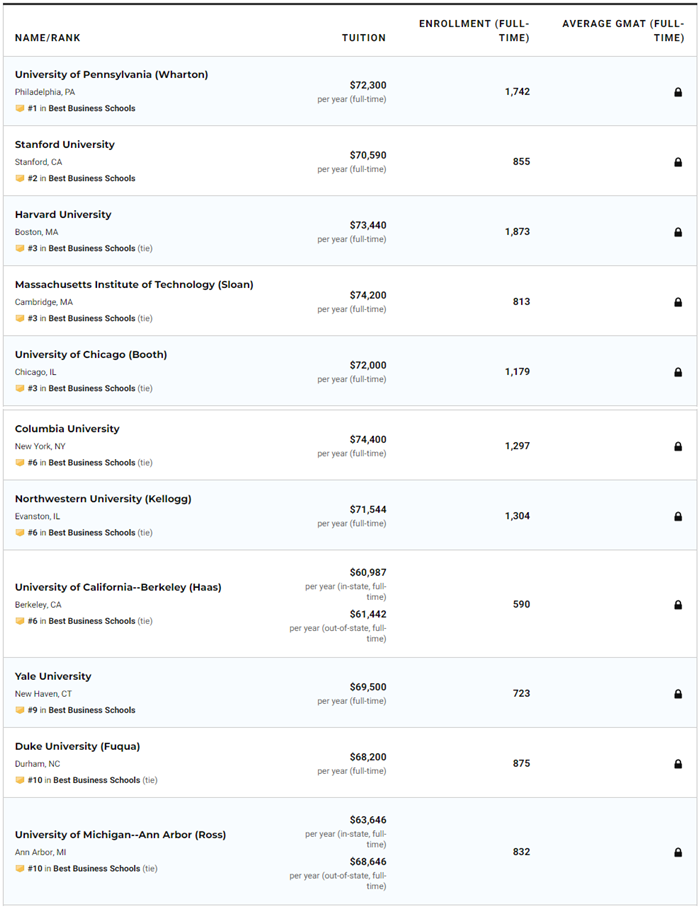
Task: Open University of Michigan--Ann Arbor (Ross) link
Action: 118,834
